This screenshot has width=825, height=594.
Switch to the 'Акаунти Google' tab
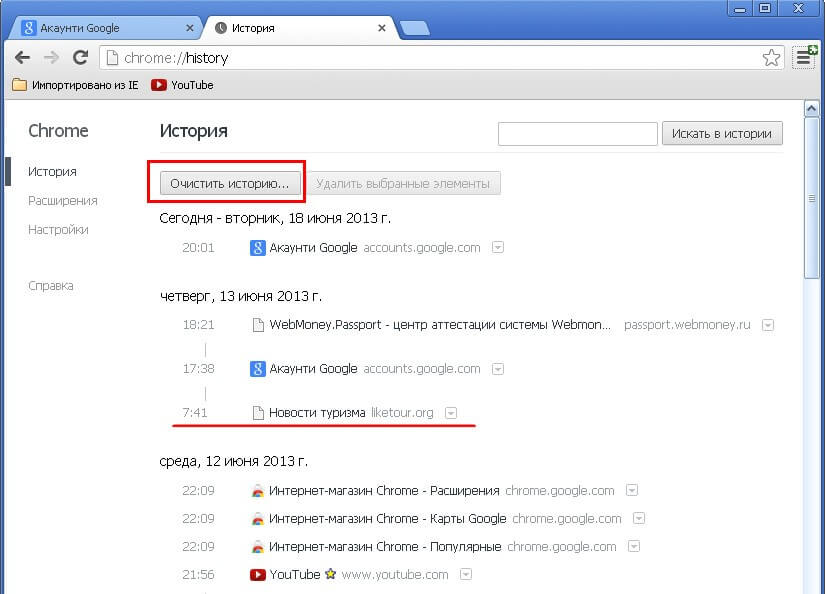104,28
